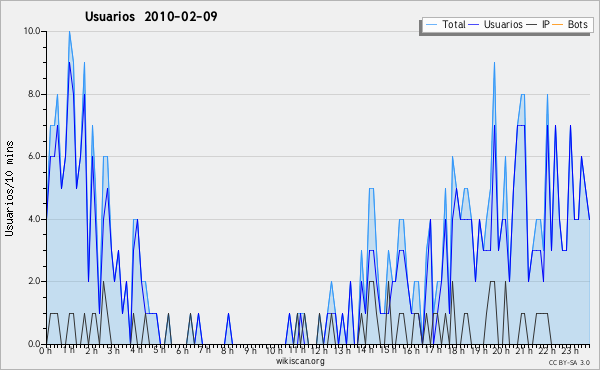Click the '6 h' x-axis label
The width and height of the screenshot is (600, 370).
point(182,351)
